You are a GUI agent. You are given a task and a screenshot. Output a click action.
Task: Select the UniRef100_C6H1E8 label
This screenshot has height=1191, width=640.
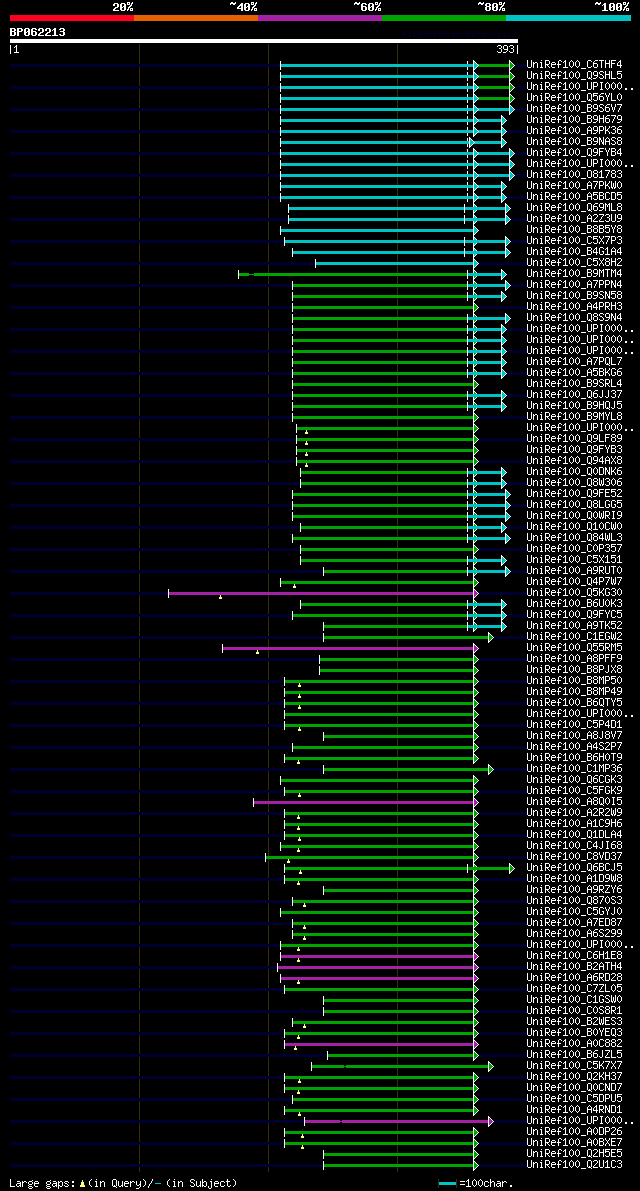click(x=574, y=956)
